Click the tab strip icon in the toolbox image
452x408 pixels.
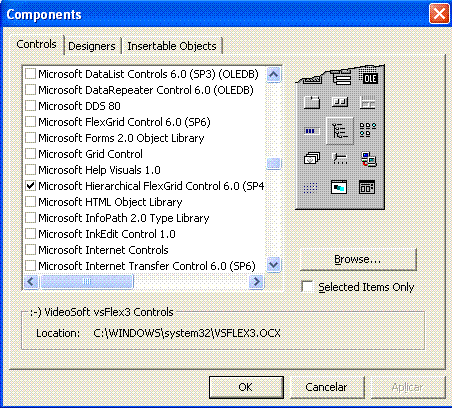[312, 102]
